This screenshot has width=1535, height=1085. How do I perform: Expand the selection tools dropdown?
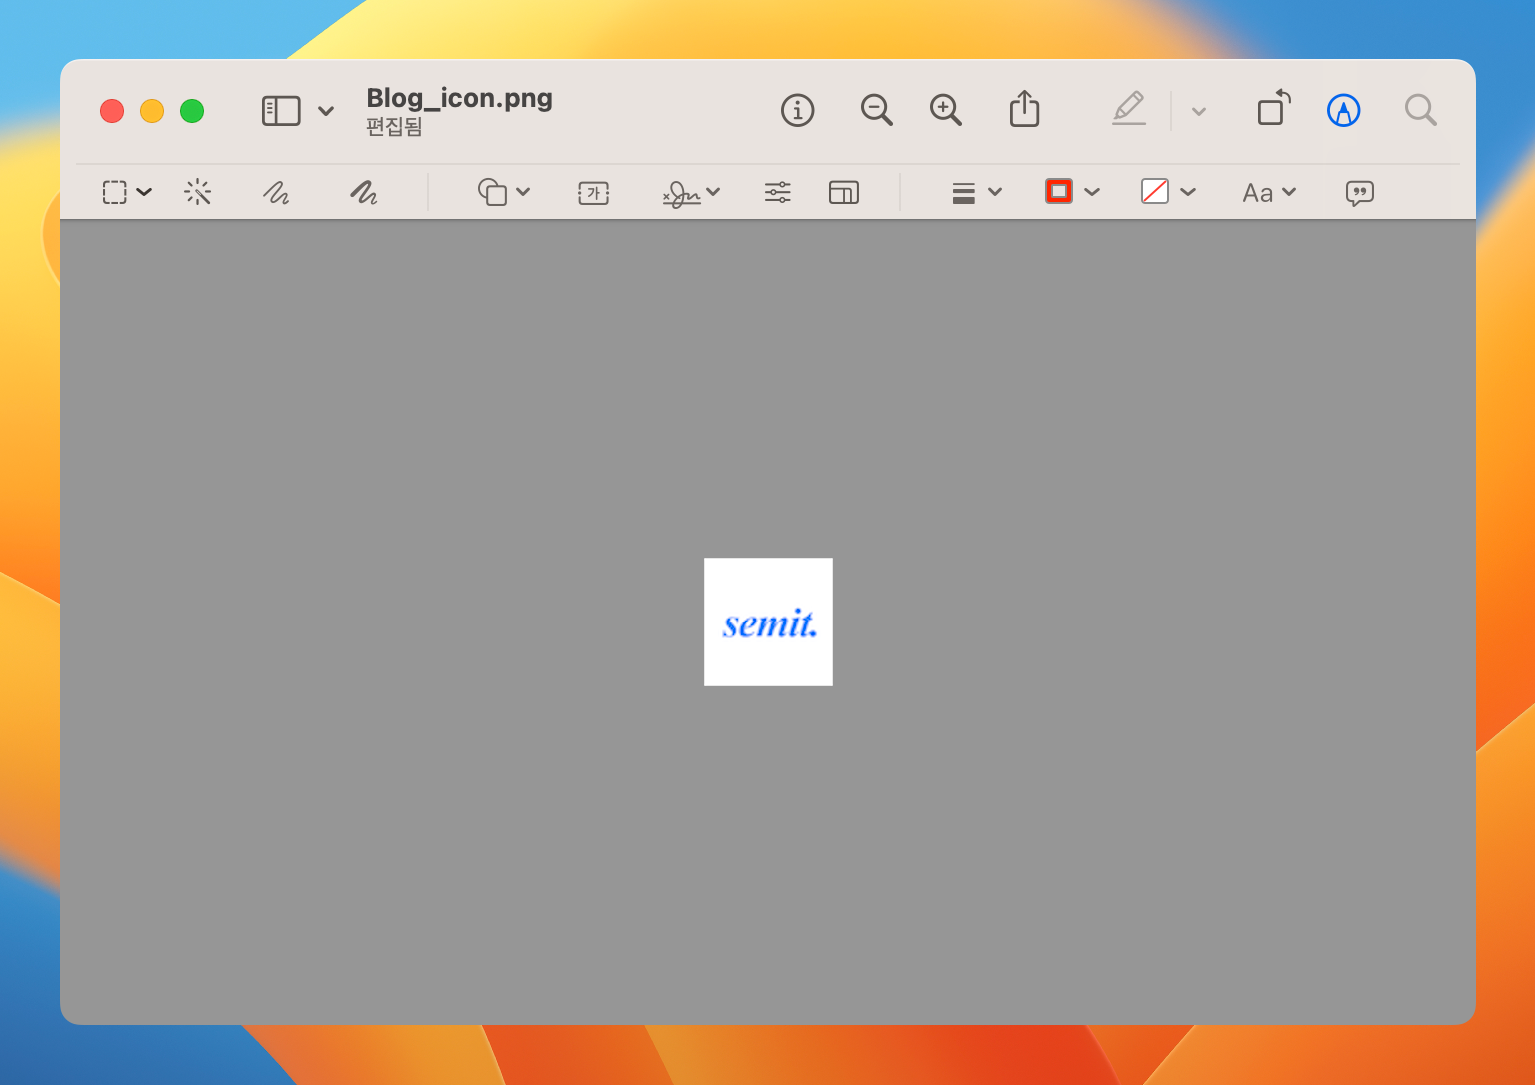(x=144, y=192)
